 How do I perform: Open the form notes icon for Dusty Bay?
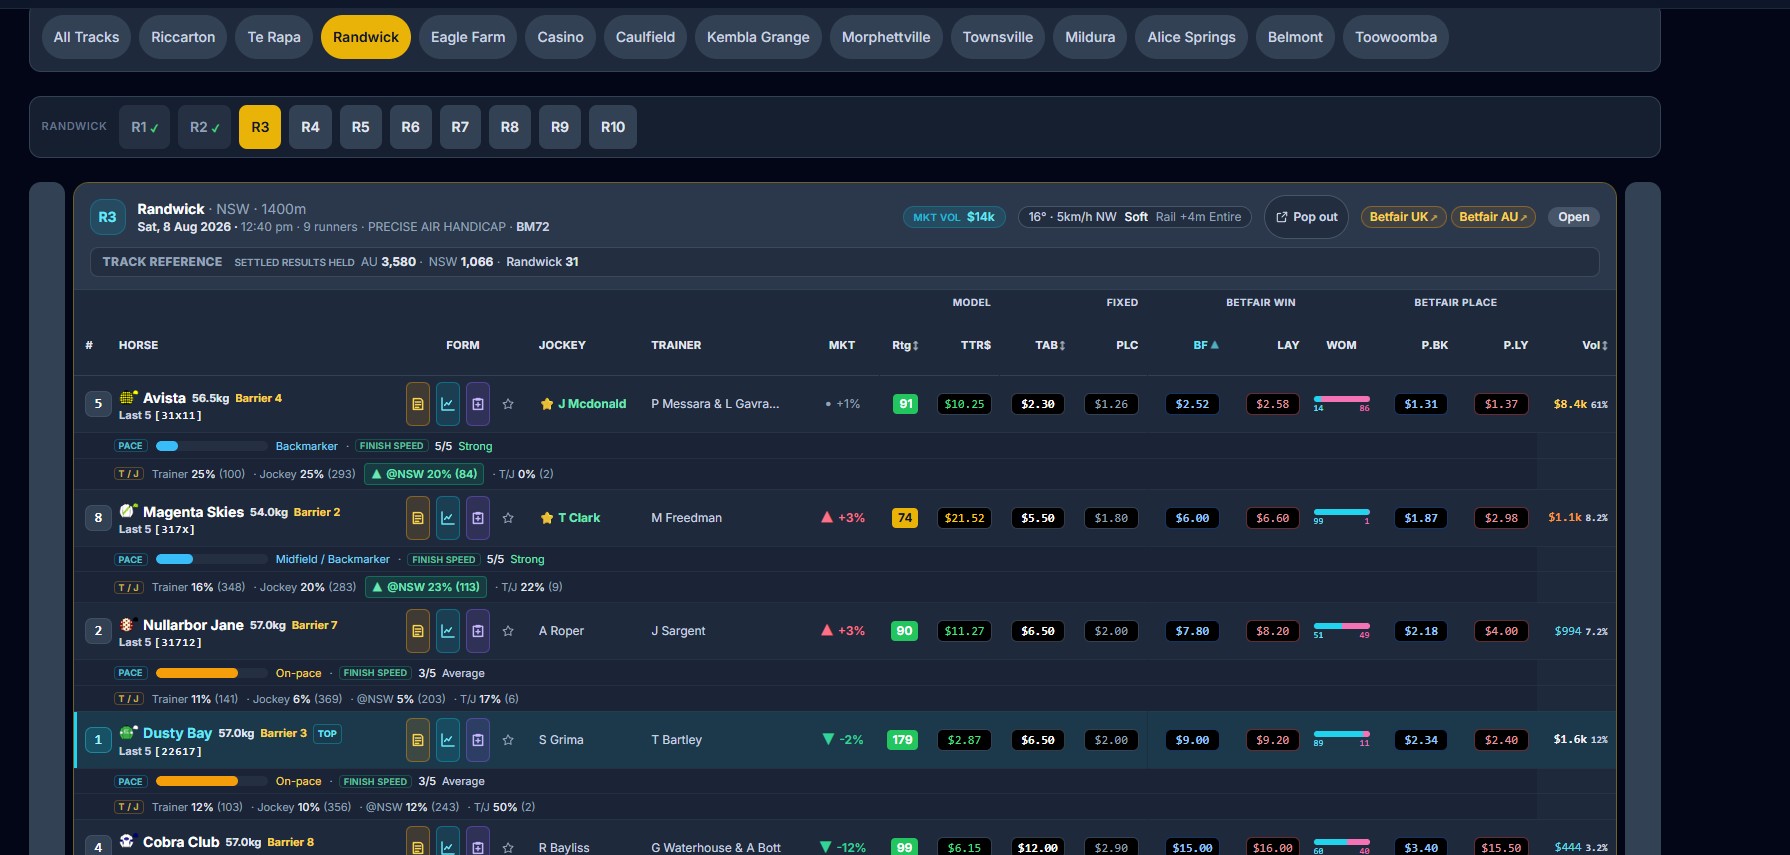[418, 740]
